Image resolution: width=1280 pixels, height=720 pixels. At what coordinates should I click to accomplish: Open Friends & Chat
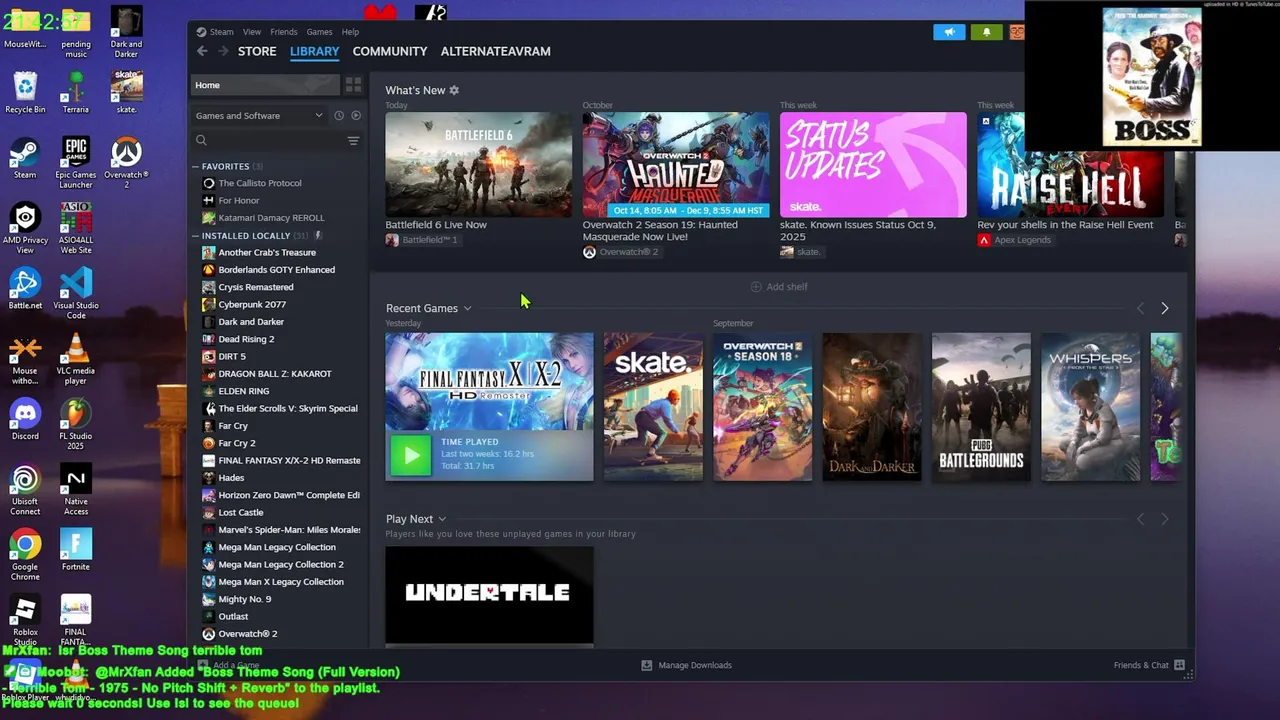[x=1149, y=665]
